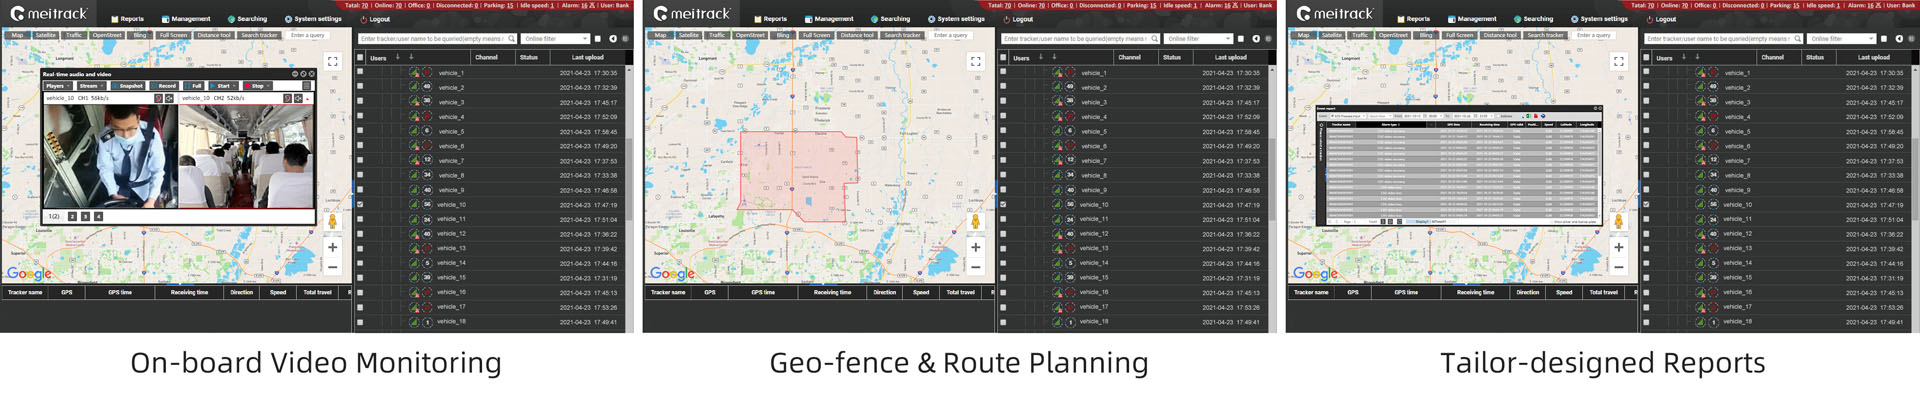Screen dimensions: 1920x396
Task: Expand the Stream dropdown in the video window
Action: pos(91,86)
